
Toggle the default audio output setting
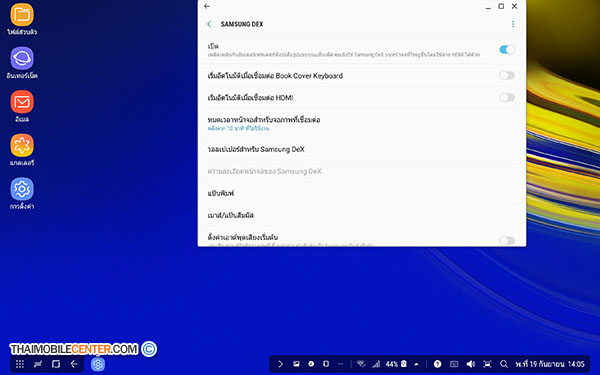507,240
